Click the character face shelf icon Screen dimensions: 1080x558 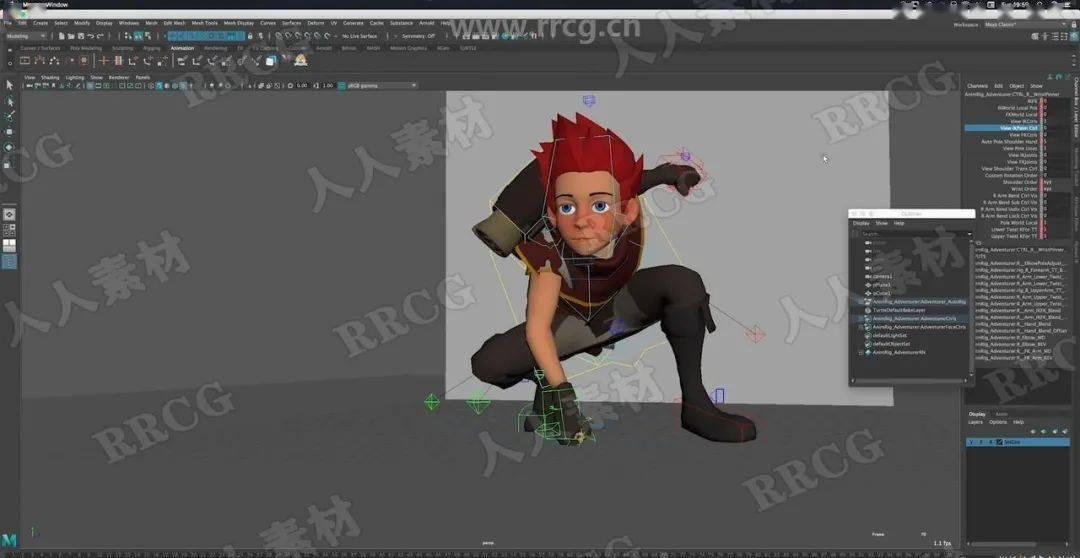pyautogui.click(x=301, y=61)
